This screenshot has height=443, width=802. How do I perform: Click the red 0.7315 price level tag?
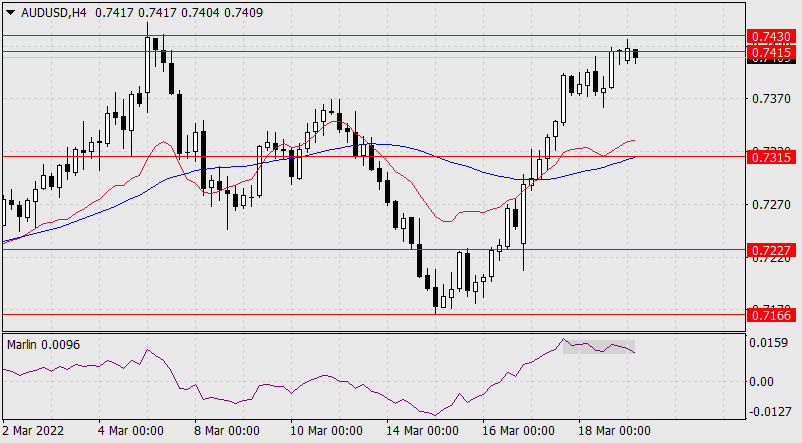click(770, 157)
